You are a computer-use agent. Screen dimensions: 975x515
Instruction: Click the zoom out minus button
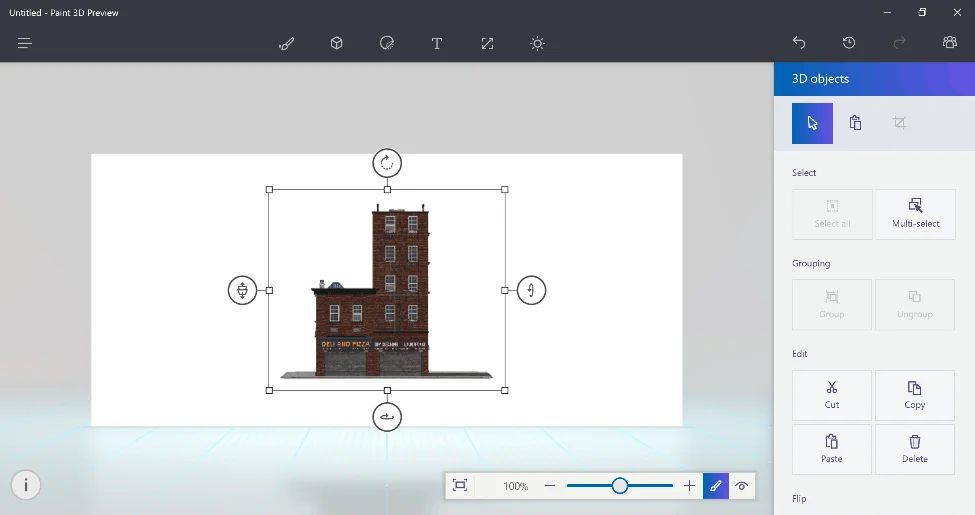pyautogui.click(x=550, y=486)
